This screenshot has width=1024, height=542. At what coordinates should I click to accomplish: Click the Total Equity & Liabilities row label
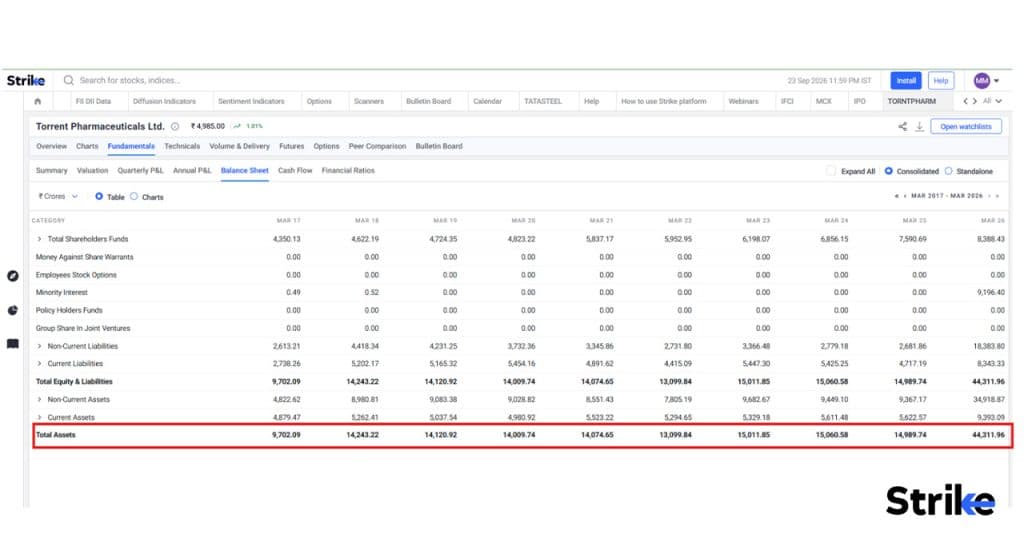(74, 381)
